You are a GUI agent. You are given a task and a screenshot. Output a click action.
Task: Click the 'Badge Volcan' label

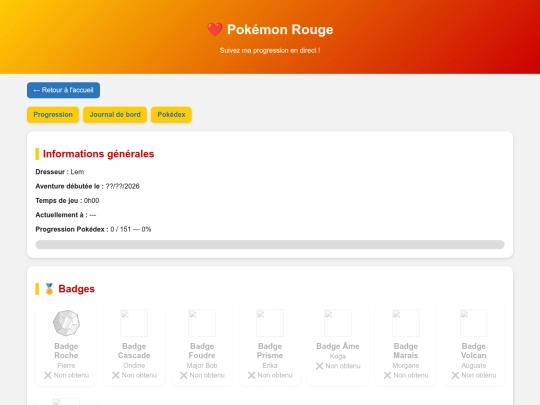[474, 351]
